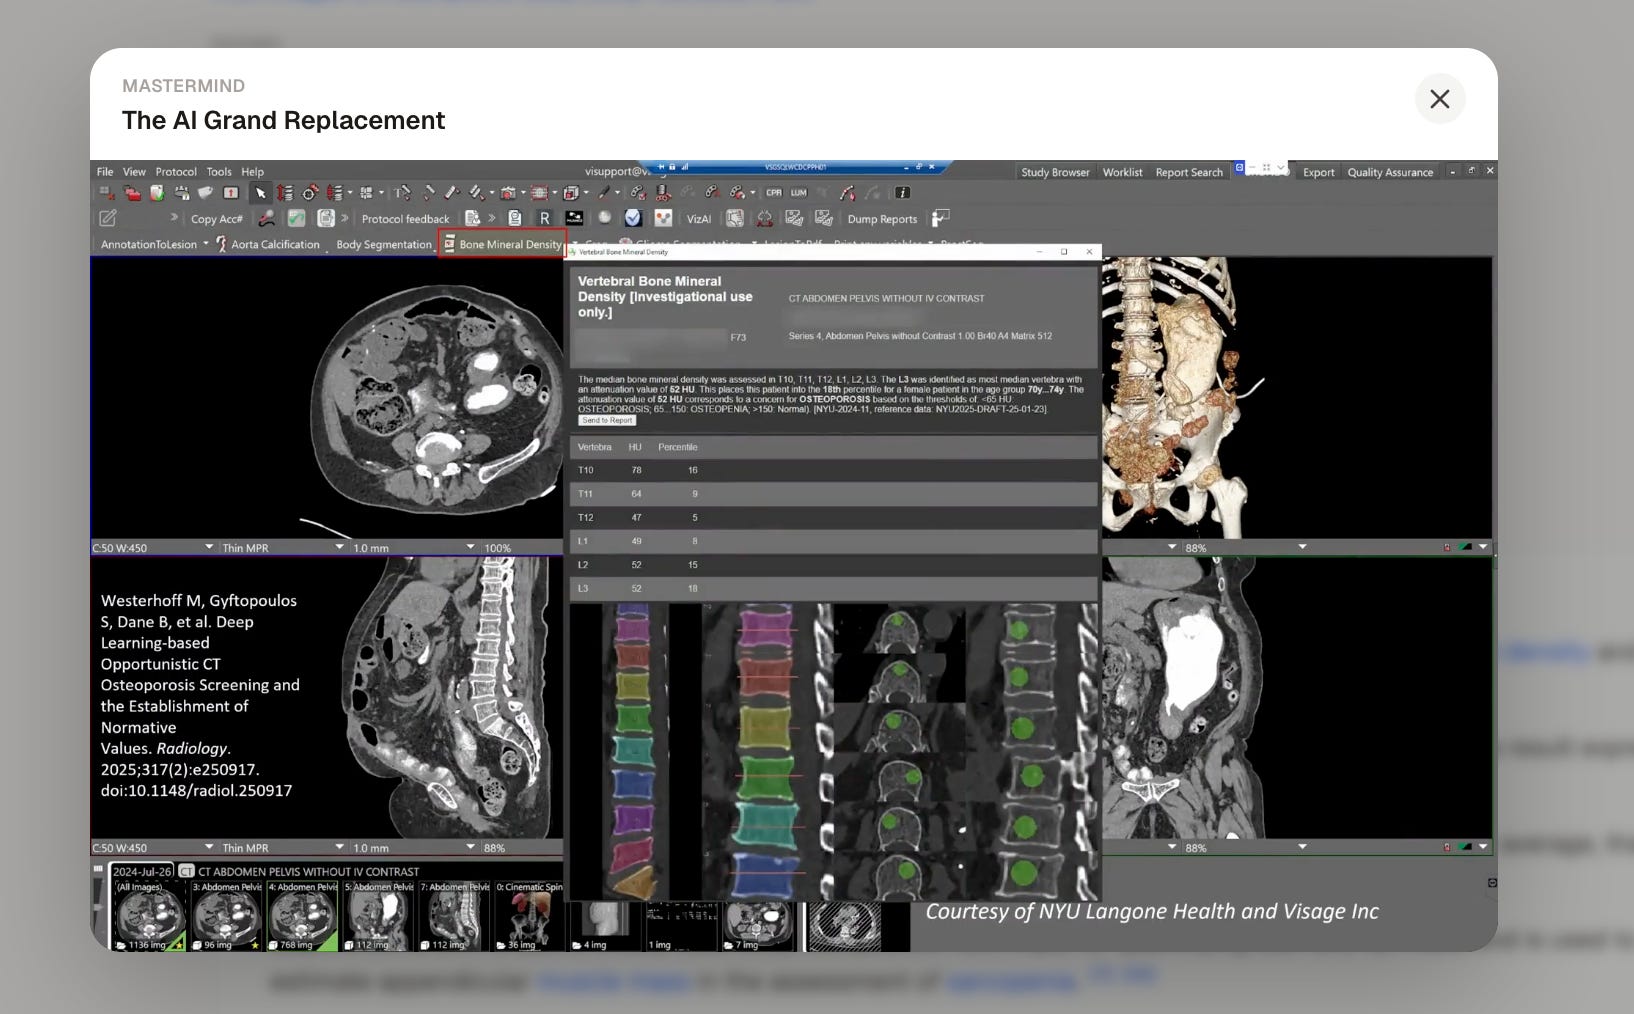Expand the AnnotationToLesion dropdown

pos(206,244)
